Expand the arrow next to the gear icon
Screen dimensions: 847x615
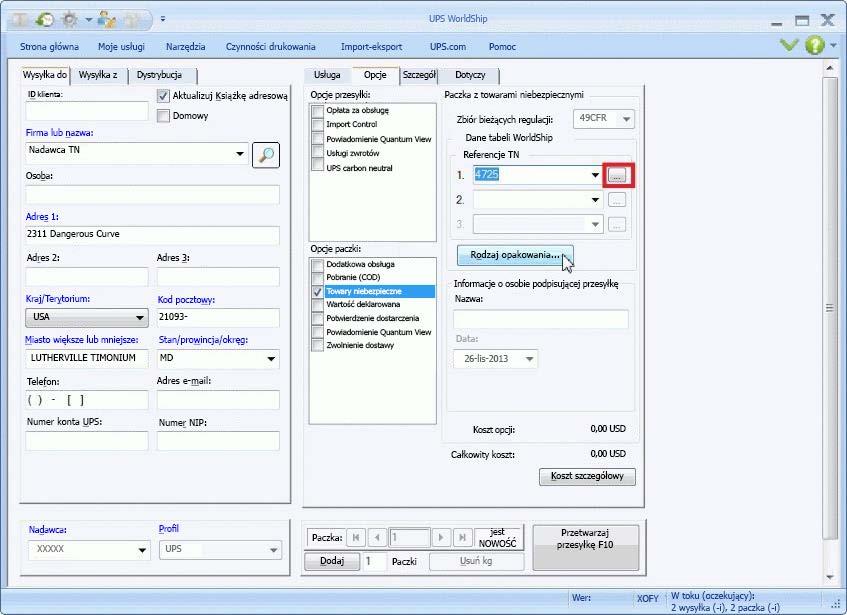click(x=88, y=21)
